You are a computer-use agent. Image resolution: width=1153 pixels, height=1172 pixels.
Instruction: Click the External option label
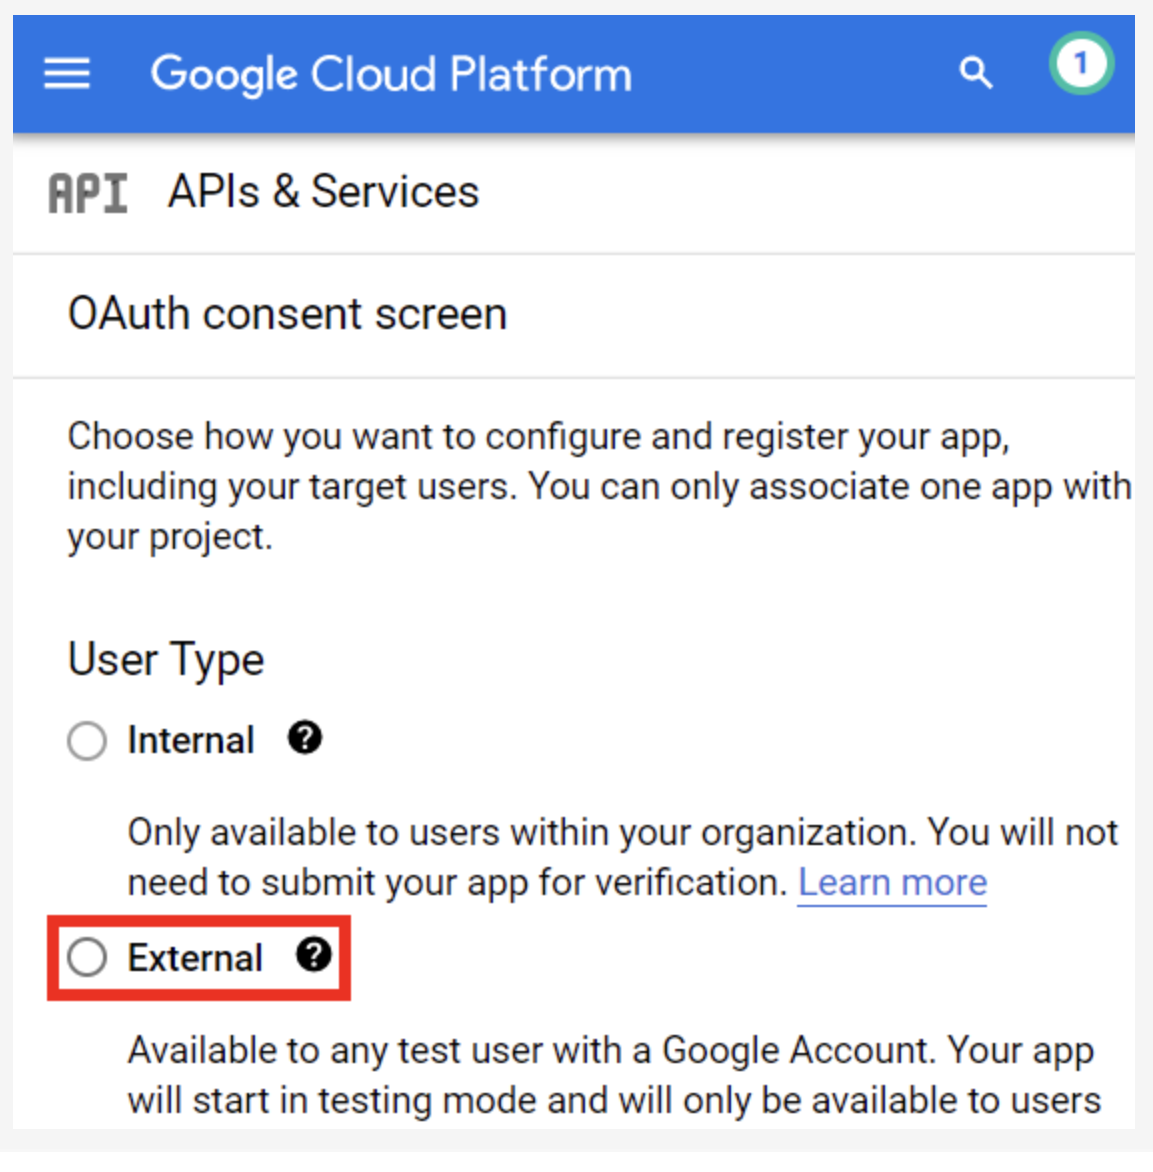pos(195,958)
